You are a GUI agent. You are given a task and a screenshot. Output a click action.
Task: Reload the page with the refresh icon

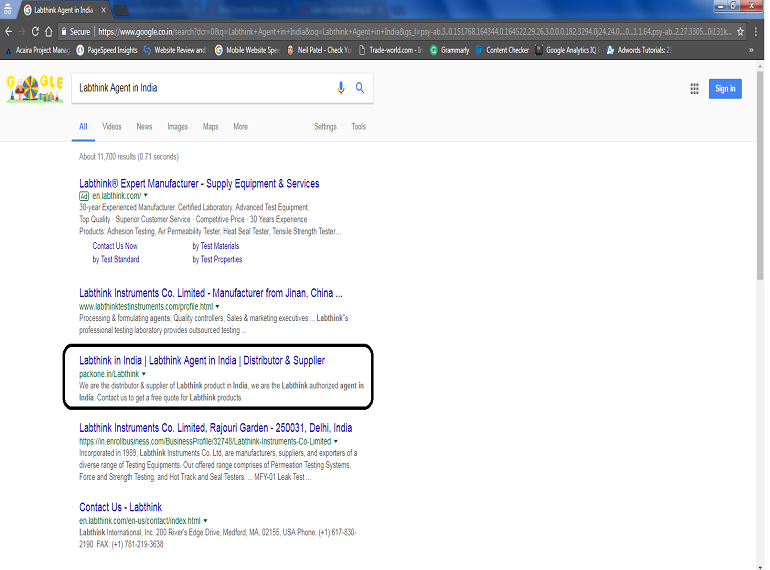pyautogui.click(x=35, y=32)
